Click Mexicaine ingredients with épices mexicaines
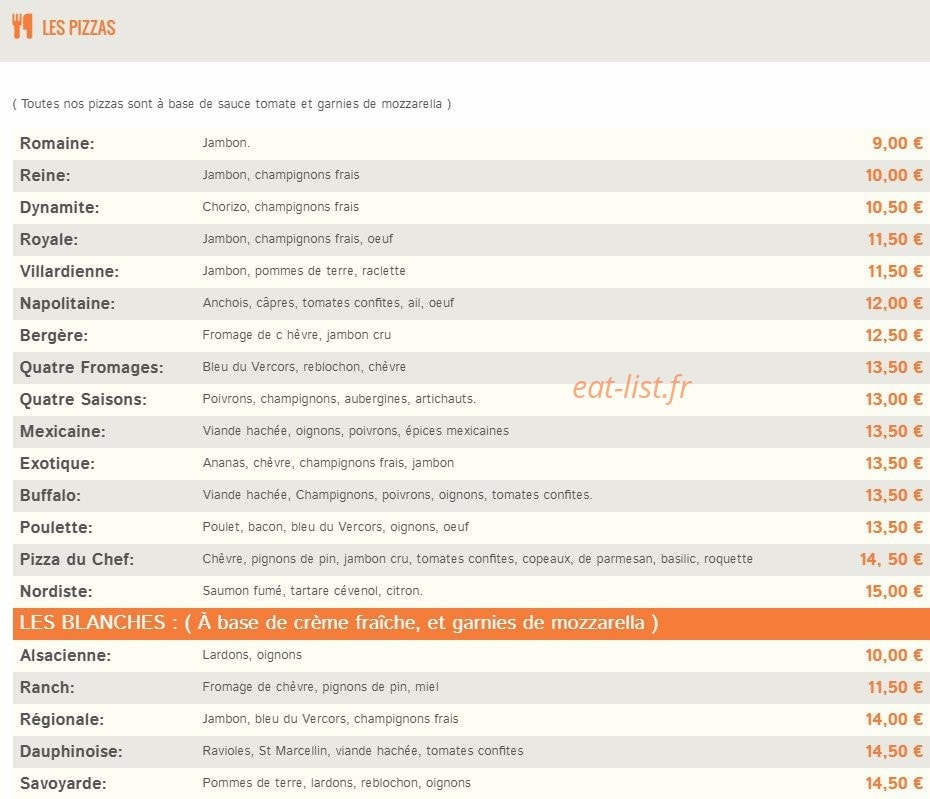Viewport: 930px width, 799px height. coord(355,431)
